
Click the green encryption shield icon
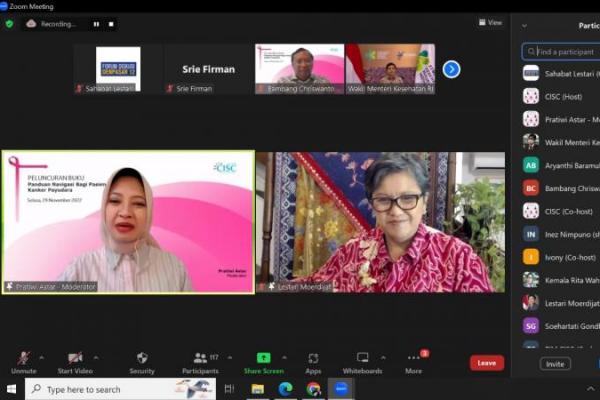[x=10, y=23]
